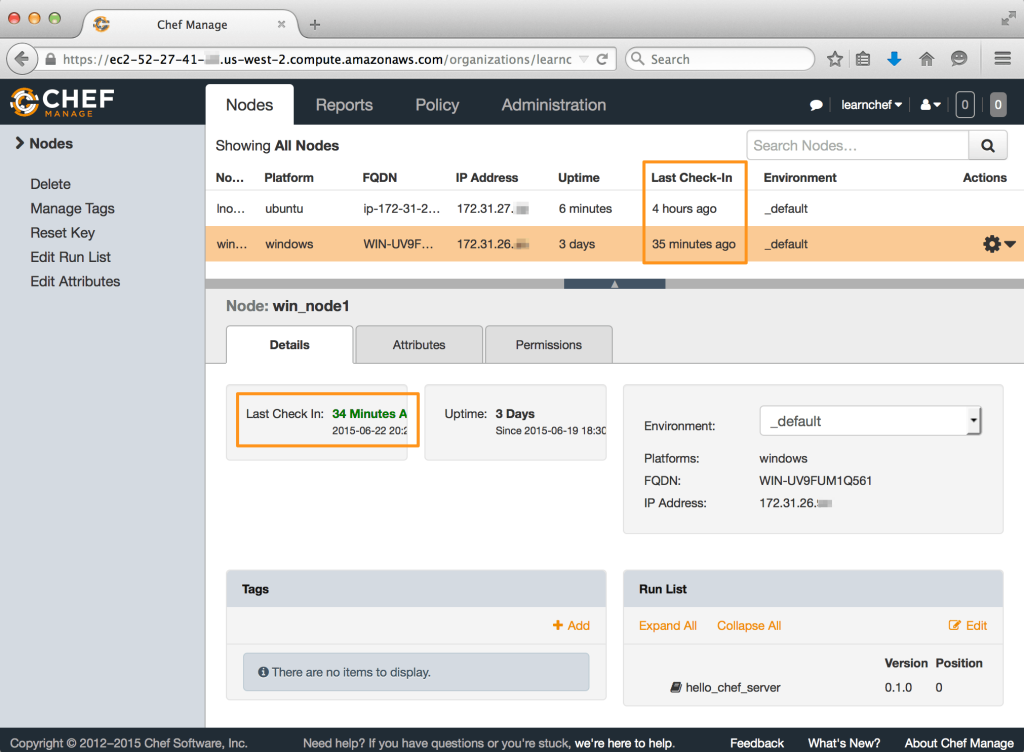Click the Add tag link
Viewport: 1024px width, 752px height.
click(571, 626)
